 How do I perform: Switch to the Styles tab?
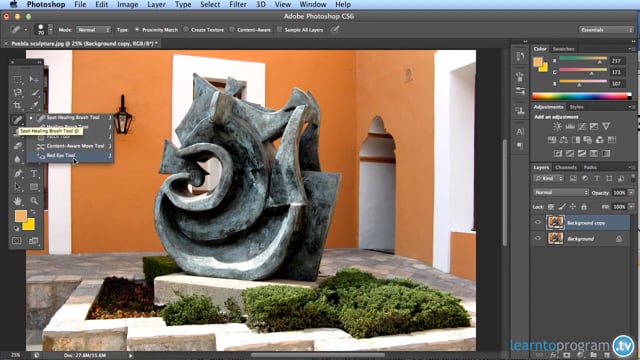pos(576,107)
